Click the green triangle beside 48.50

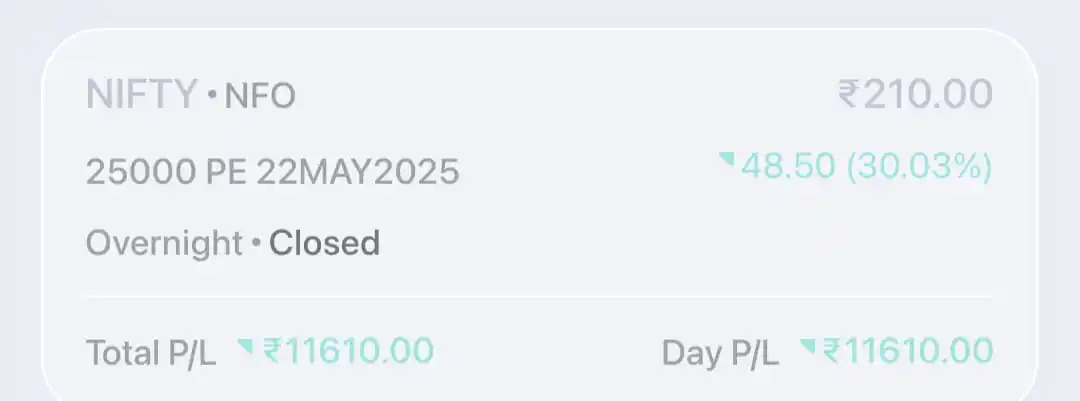(x=727, y=160)
